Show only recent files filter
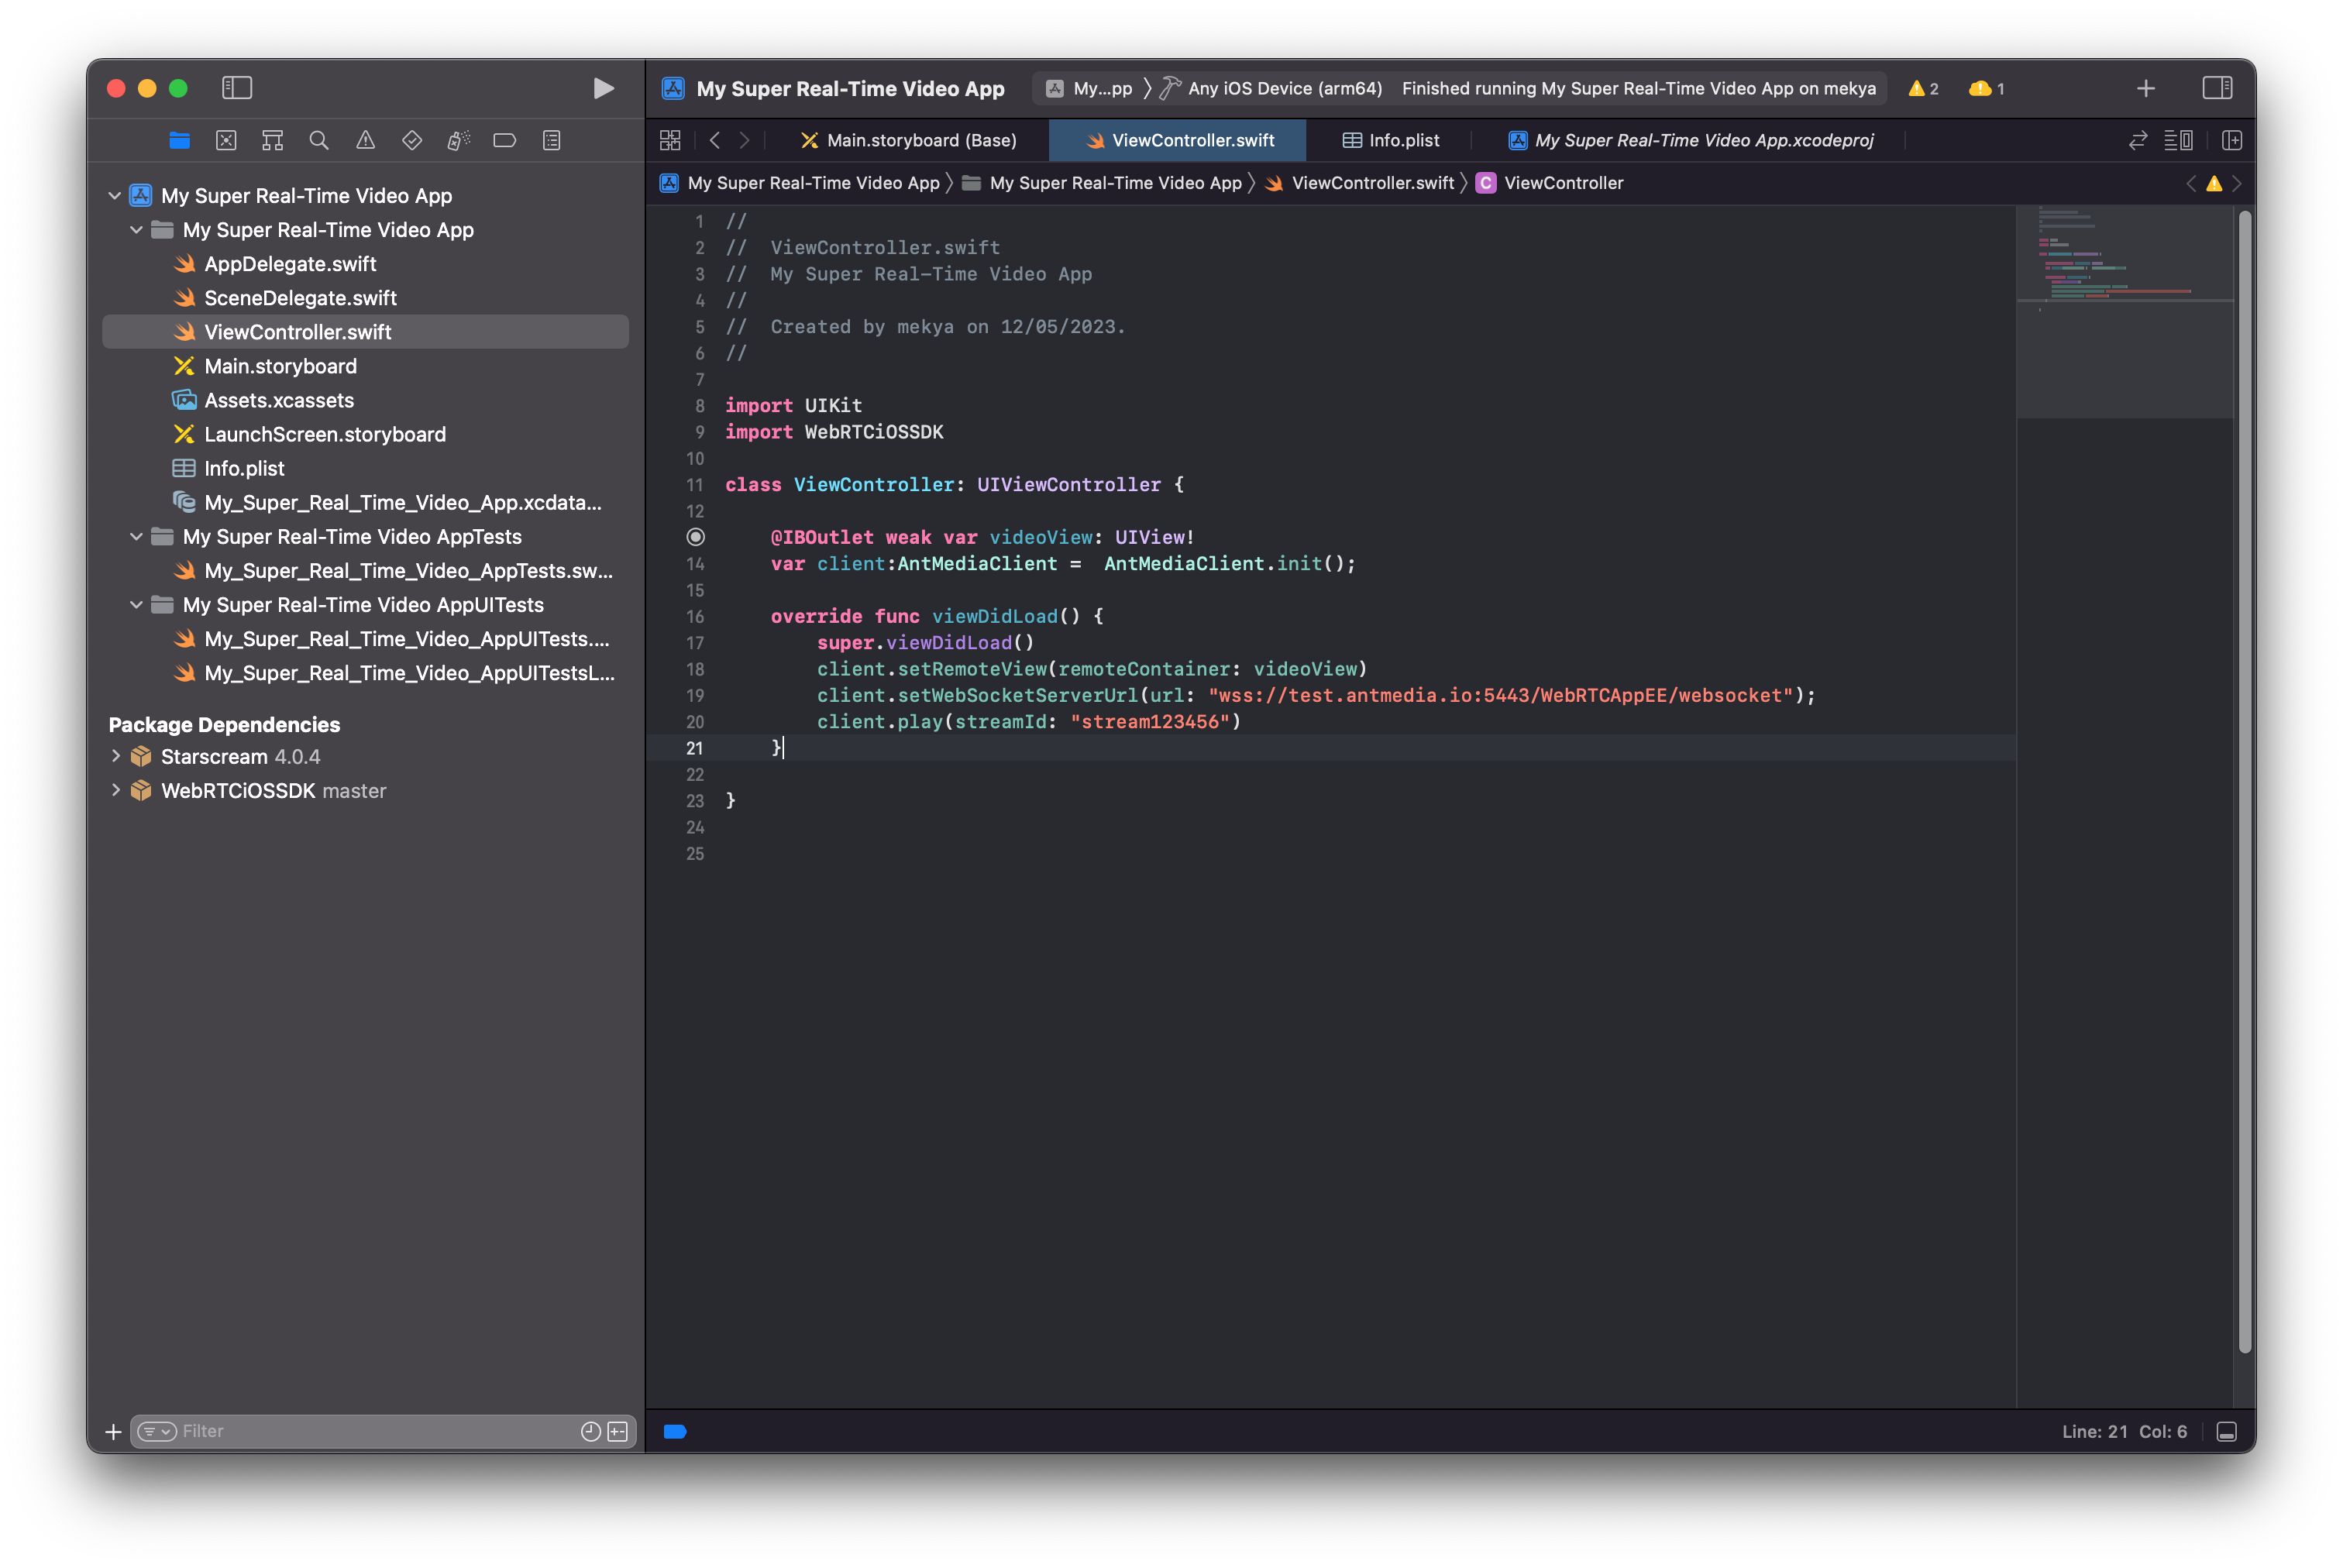This screenshot has width=2343, height=1568. (x=591, y=1432)
